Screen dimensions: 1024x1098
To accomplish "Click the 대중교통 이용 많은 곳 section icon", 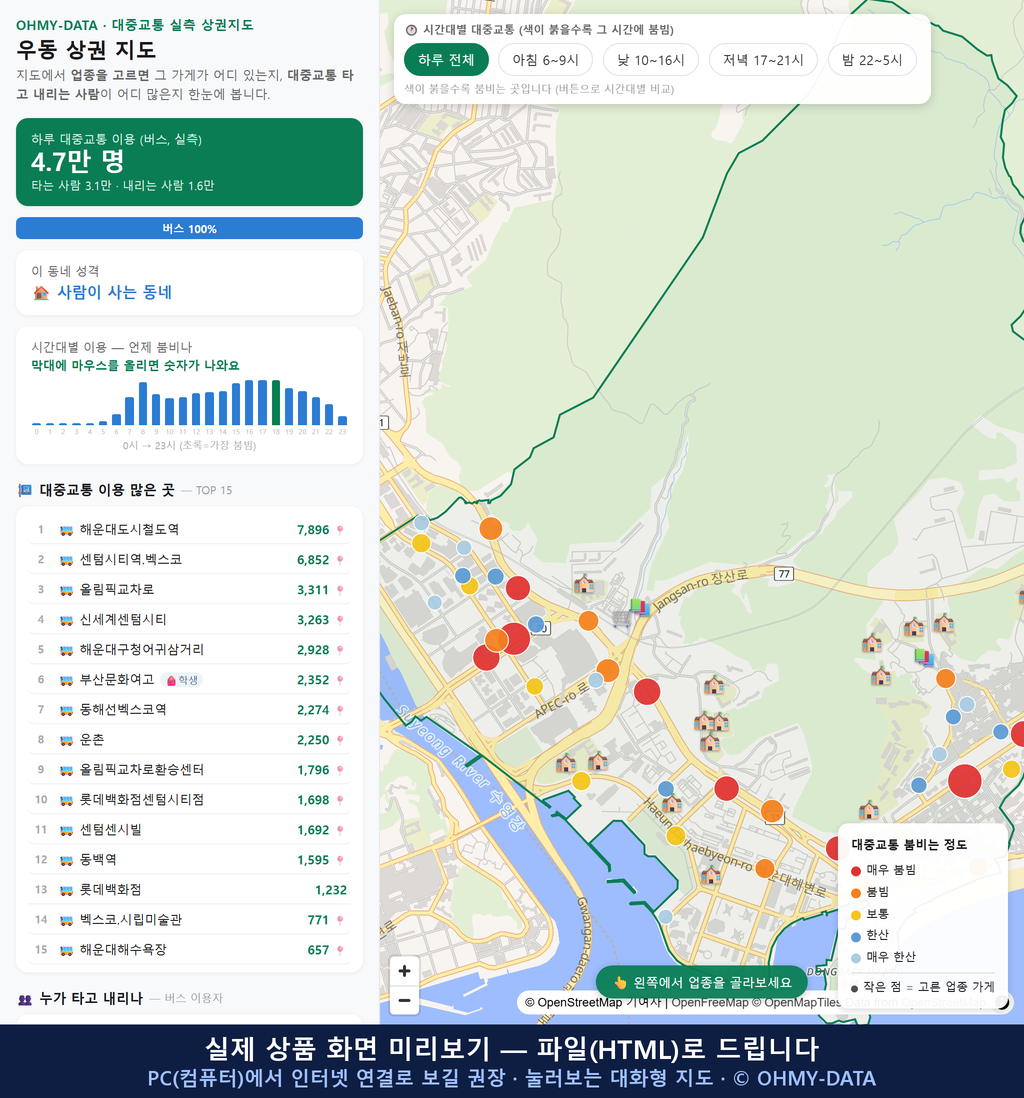I will pos(25,490).
